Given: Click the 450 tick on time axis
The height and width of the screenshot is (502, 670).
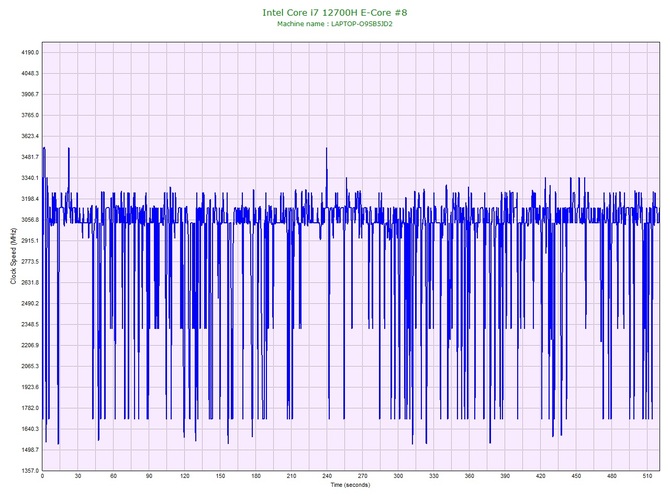Looking at the screenshot, I should coord(576,476).
